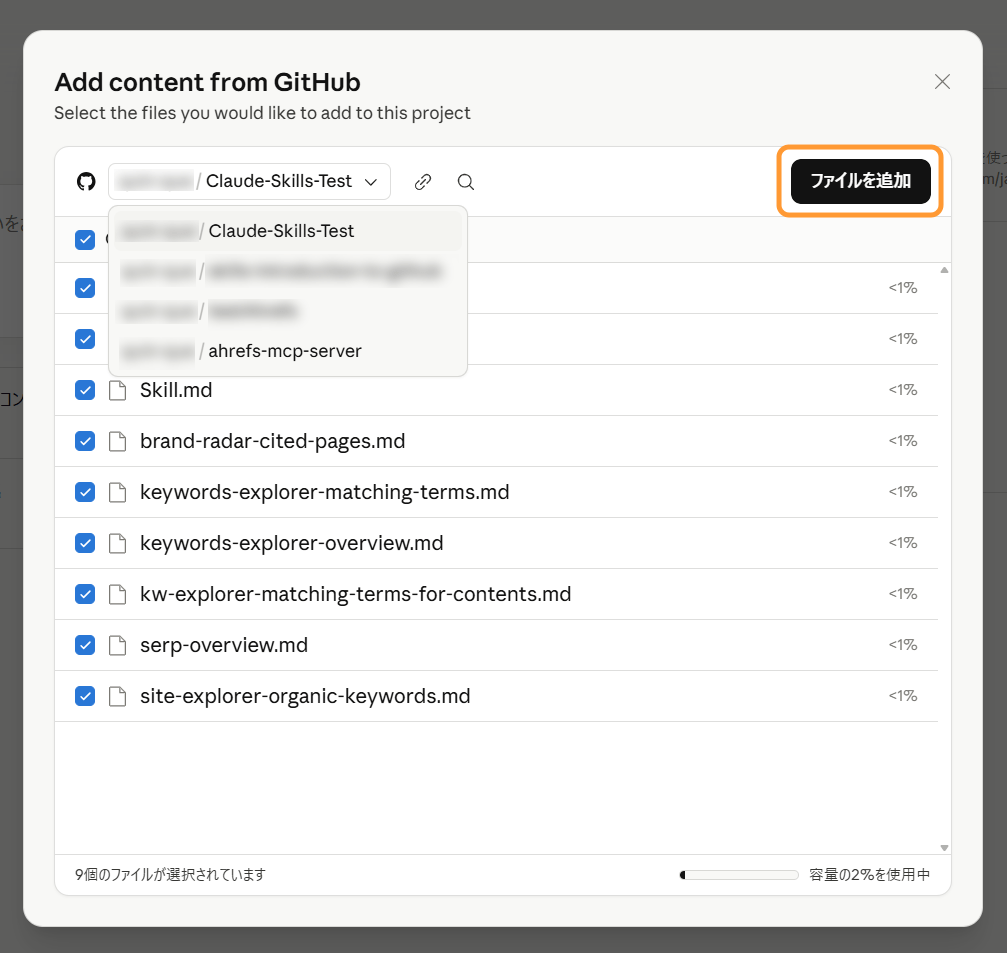Click the repository selector chevron arrow

click(x=371, y=182)
